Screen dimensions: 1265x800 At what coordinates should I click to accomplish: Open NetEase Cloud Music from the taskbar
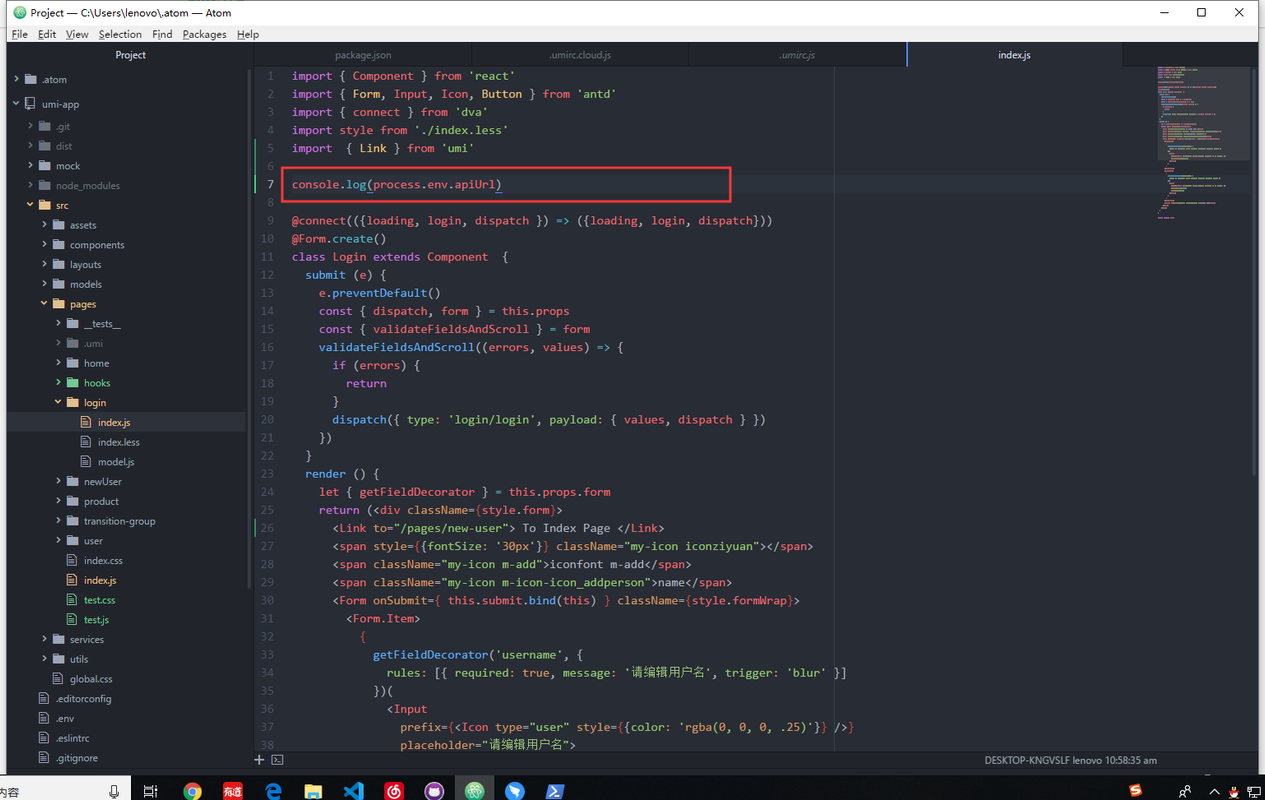tap(394, 791)
